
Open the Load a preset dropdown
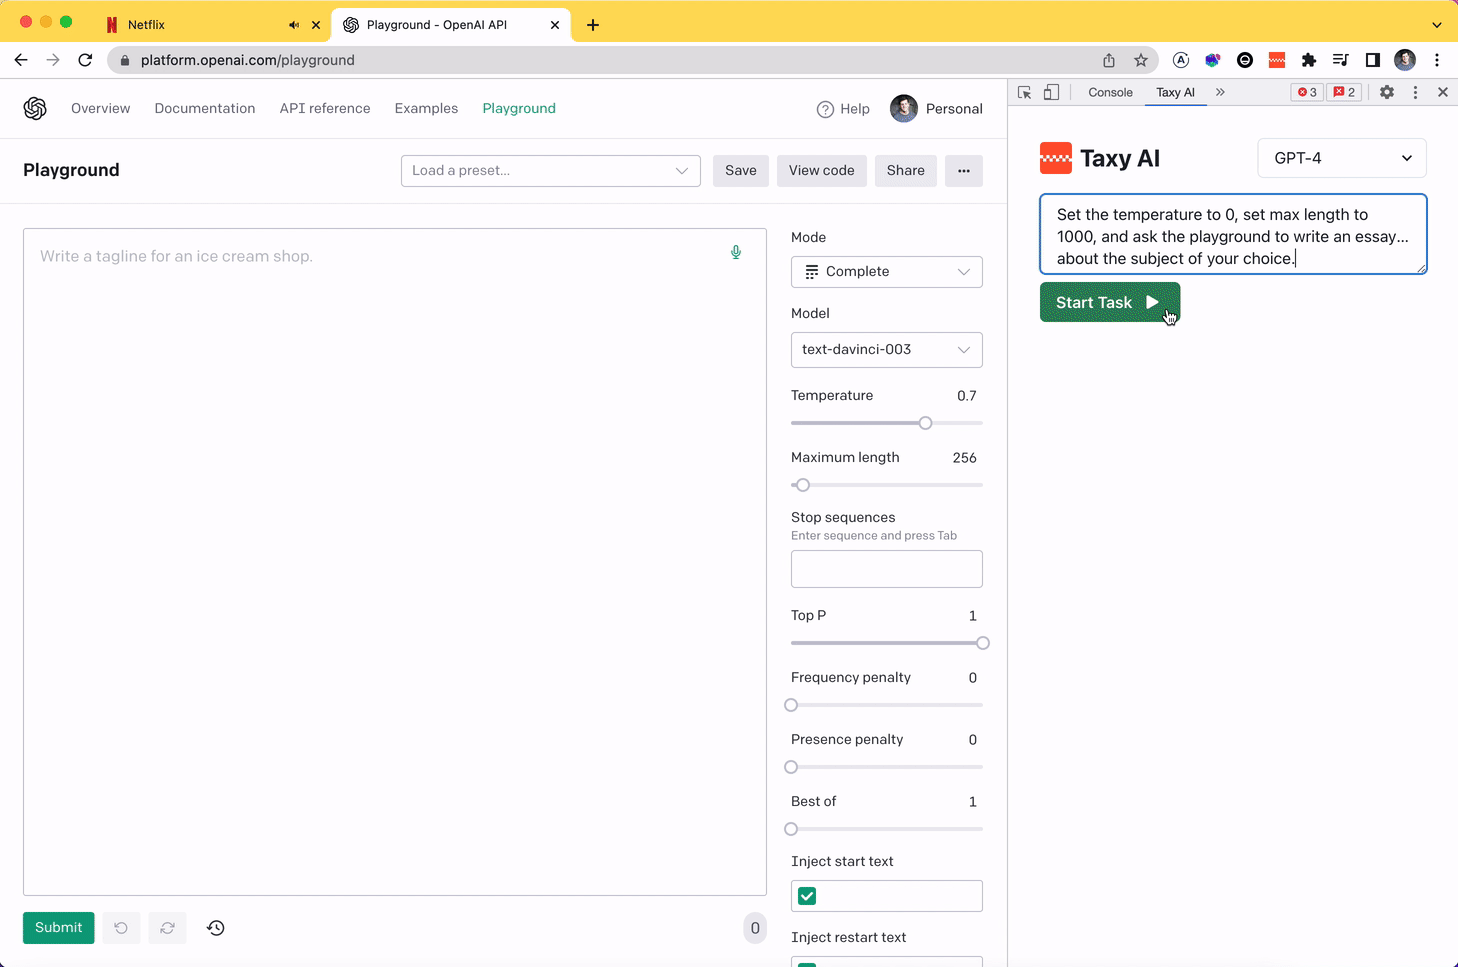[550, 171]
